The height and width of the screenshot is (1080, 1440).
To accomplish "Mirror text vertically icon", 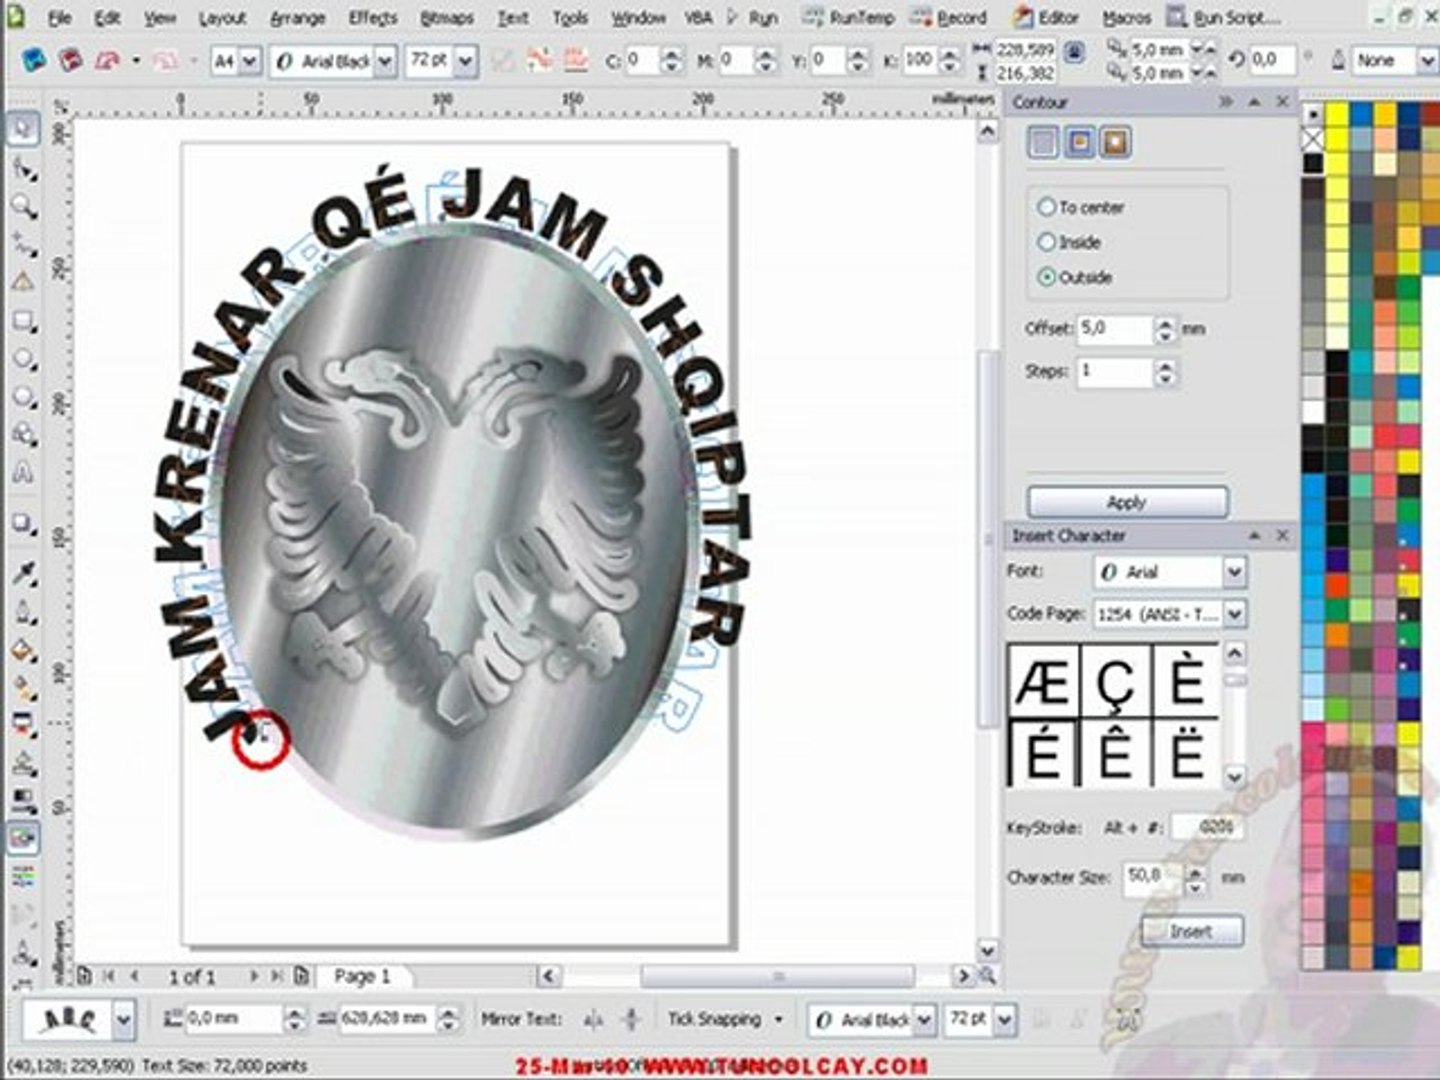I will tap(631, 1019).
